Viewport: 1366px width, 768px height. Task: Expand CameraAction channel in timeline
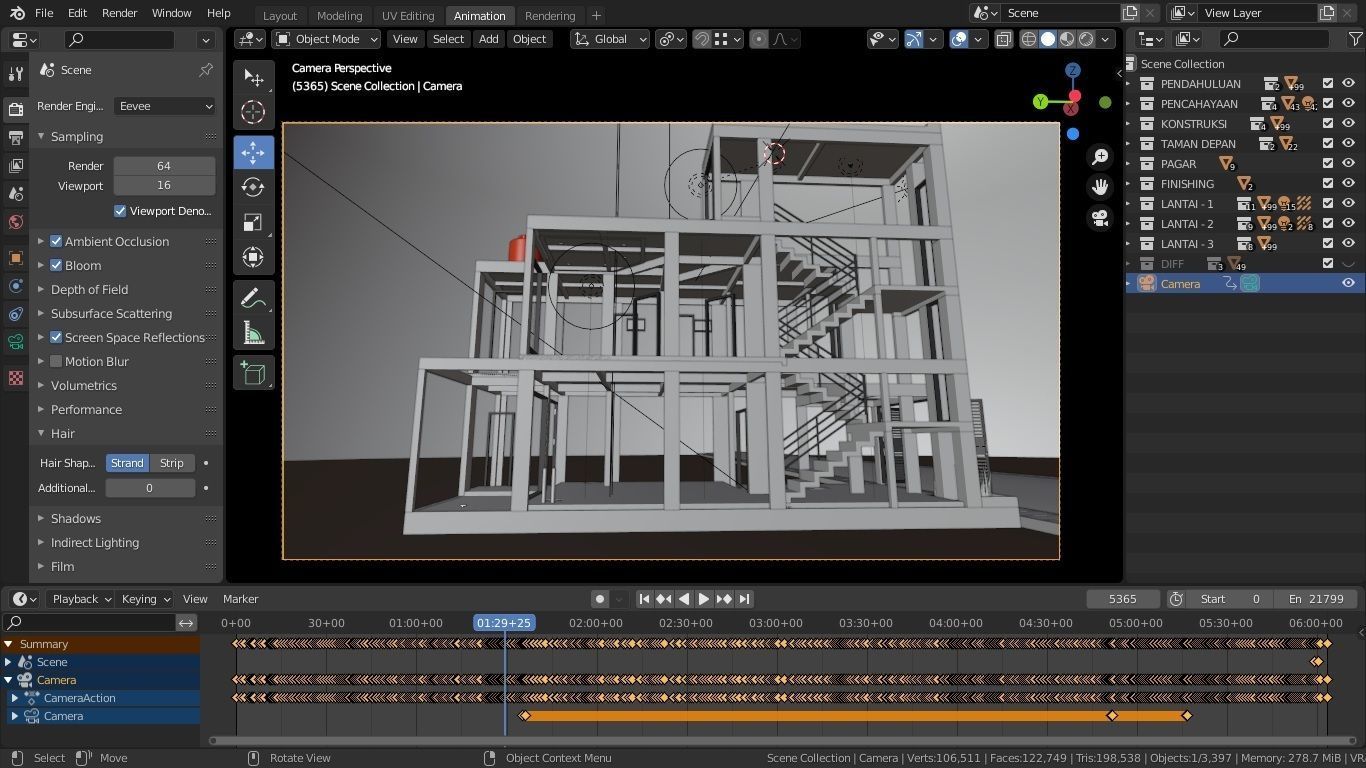point(14,698)
